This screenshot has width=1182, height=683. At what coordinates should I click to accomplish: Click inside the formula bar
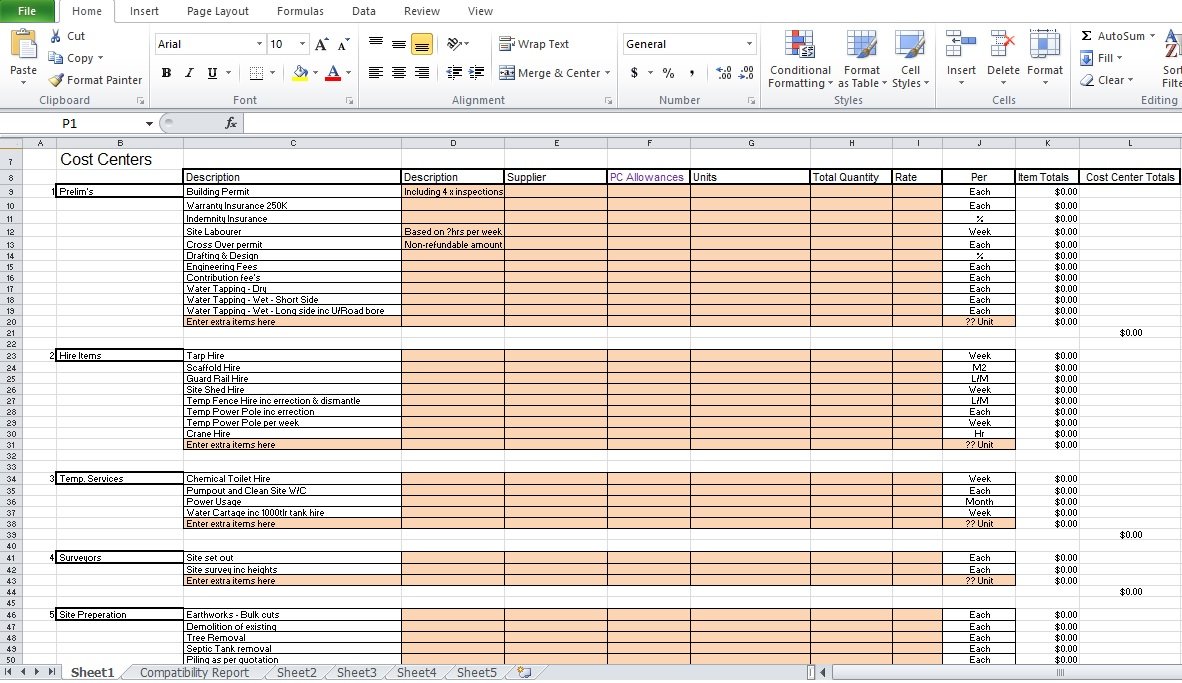[x=712, y=123]
